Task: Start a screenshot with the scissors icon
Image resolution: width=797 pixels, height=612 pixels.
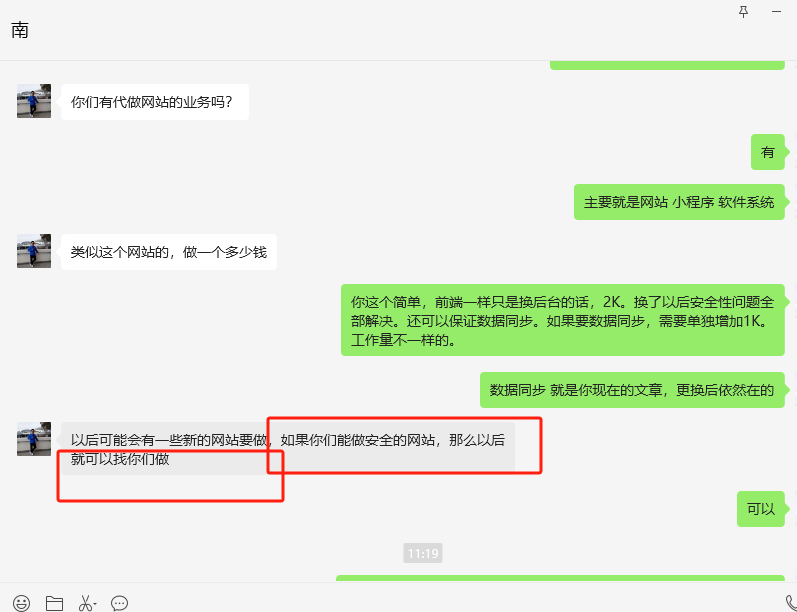Action: tap(85, 603)
